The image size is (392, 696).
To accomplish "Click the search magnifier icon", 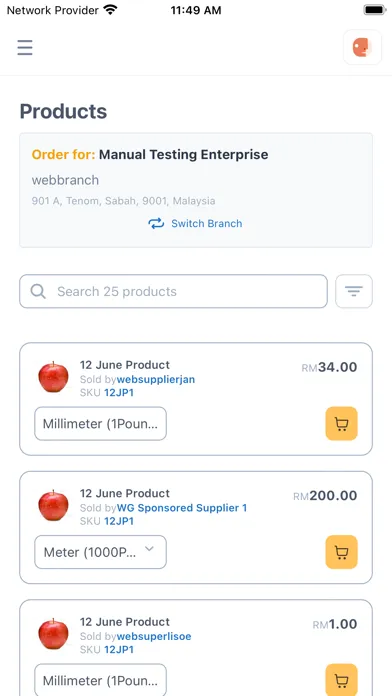I will click(x=38, y=292).
